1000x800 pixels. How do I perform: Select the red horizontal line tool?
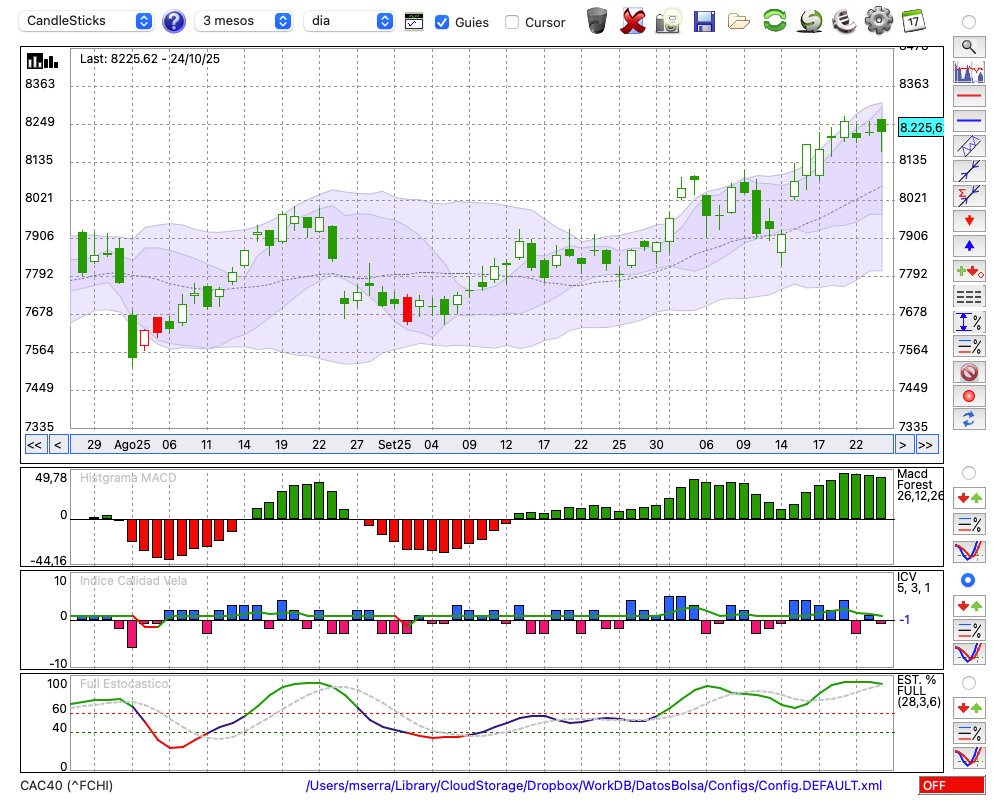(969, 96)
